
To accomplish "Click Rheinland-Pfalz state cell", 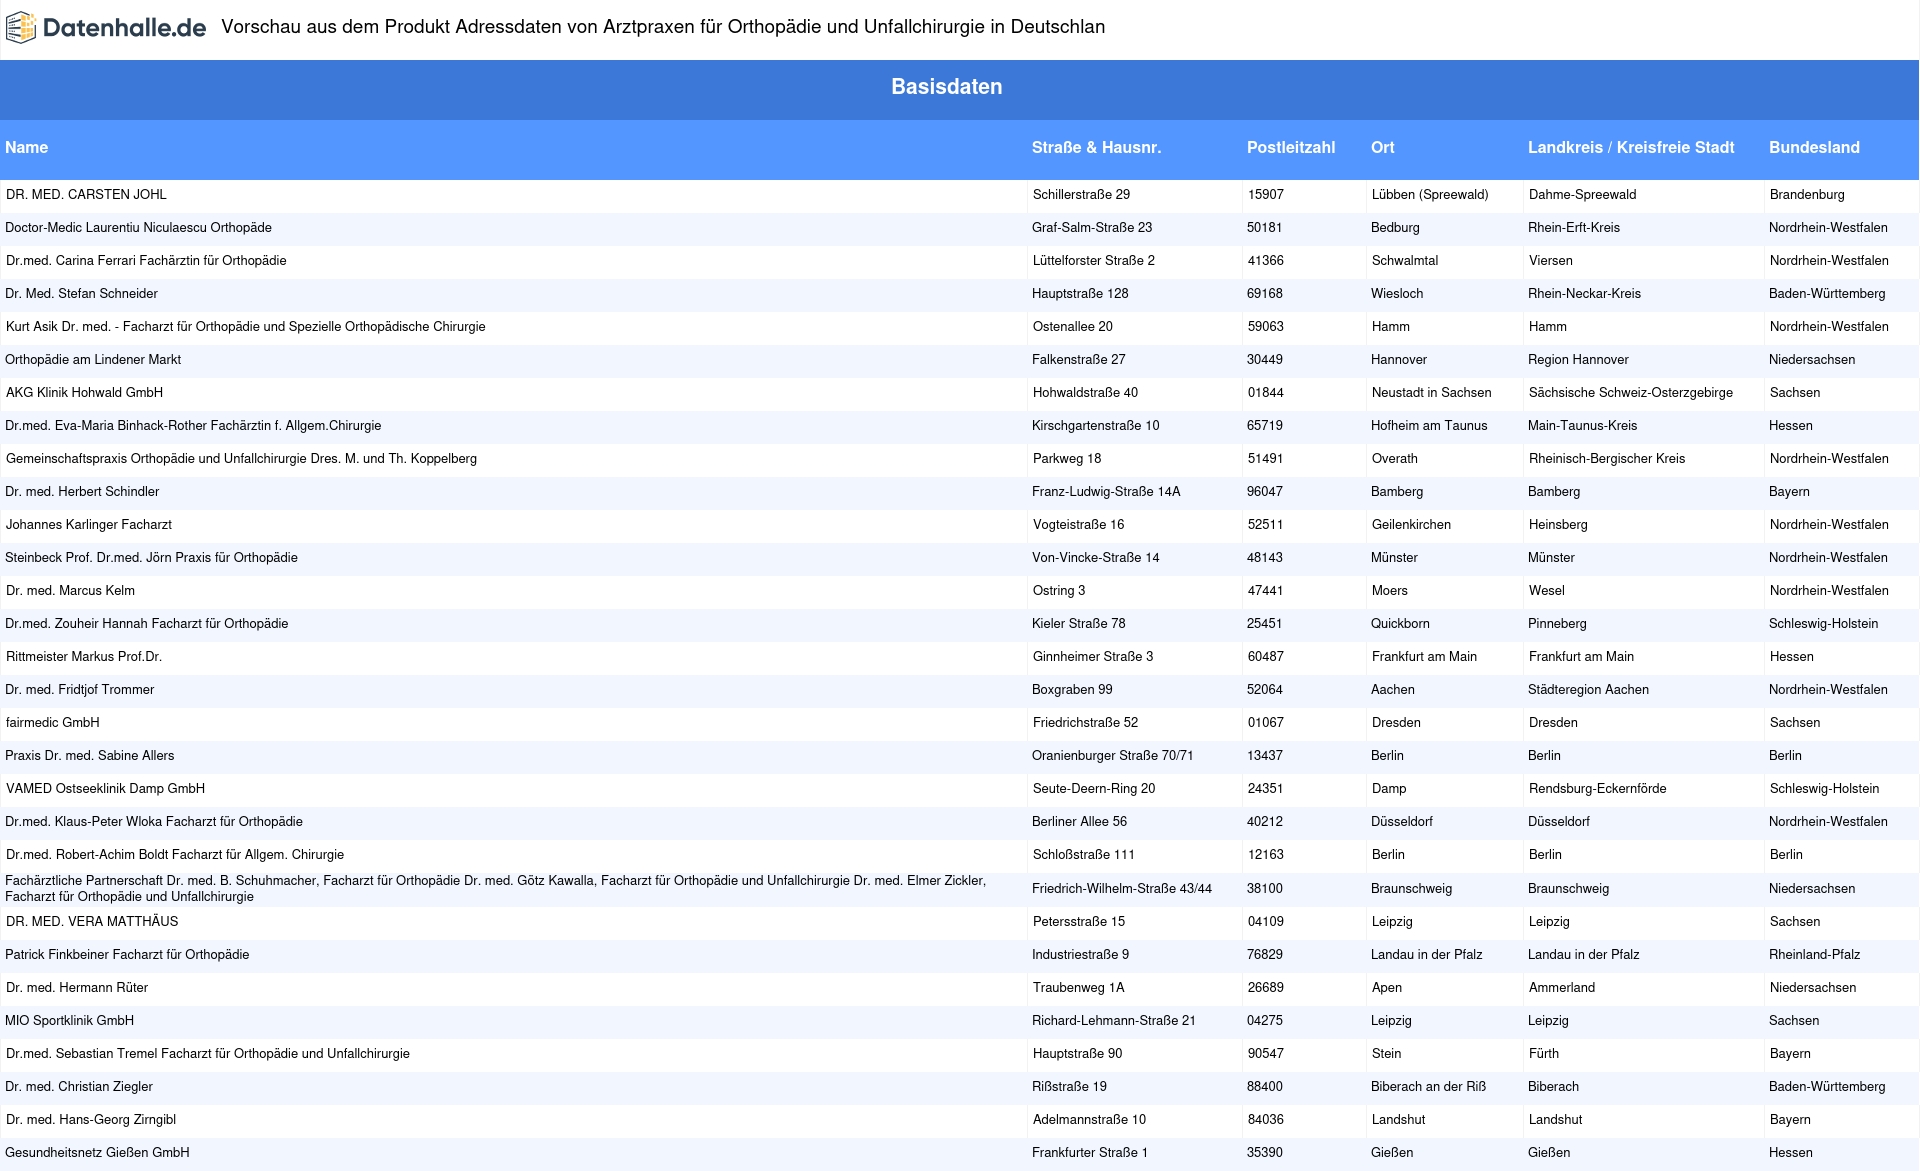I will [x=1814, y=955].
